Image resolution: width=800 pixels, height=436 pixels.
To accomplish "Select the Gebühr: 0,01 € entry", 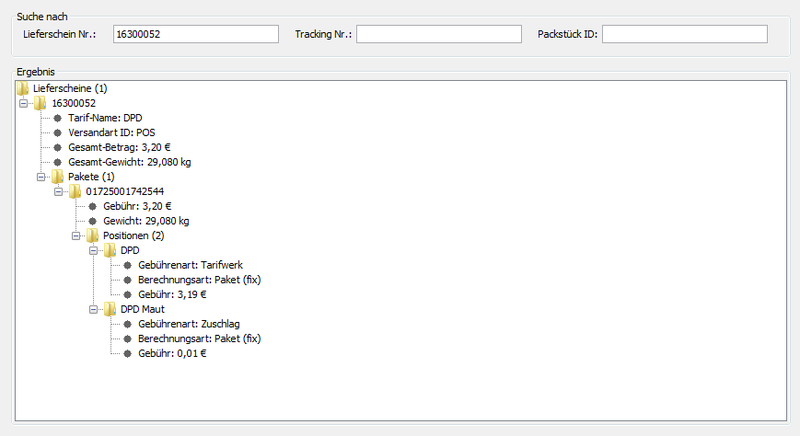I will point(172,353).
